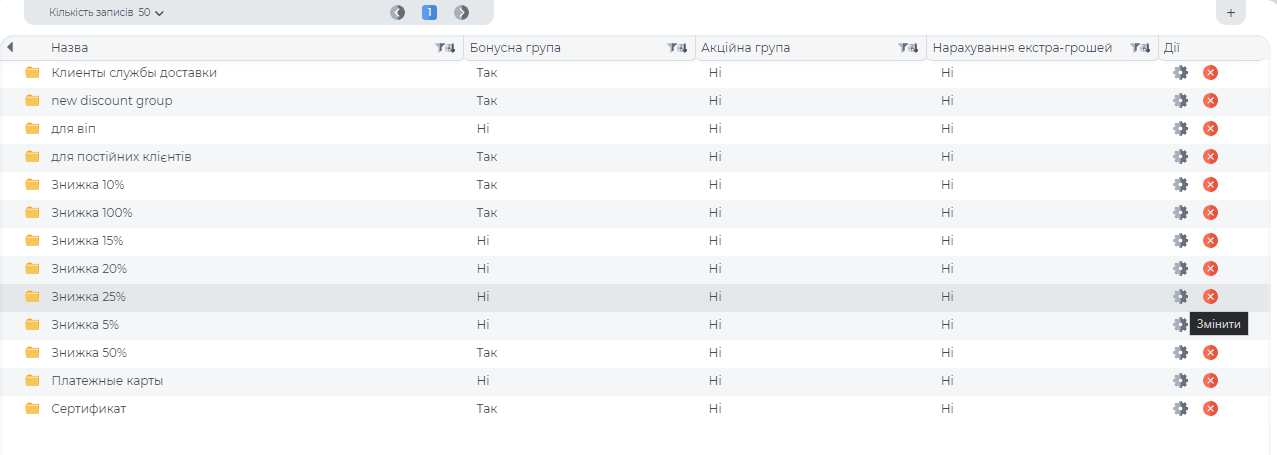This screenshot has width=1277, height=455.
Task: Click gear icon for Знижка 25% row
Action: point(1180,296)
